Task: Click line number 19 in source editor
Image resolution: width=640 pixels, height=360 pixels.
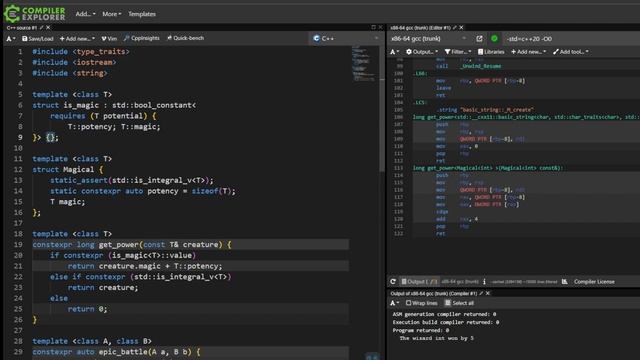Action: [18, 244]
